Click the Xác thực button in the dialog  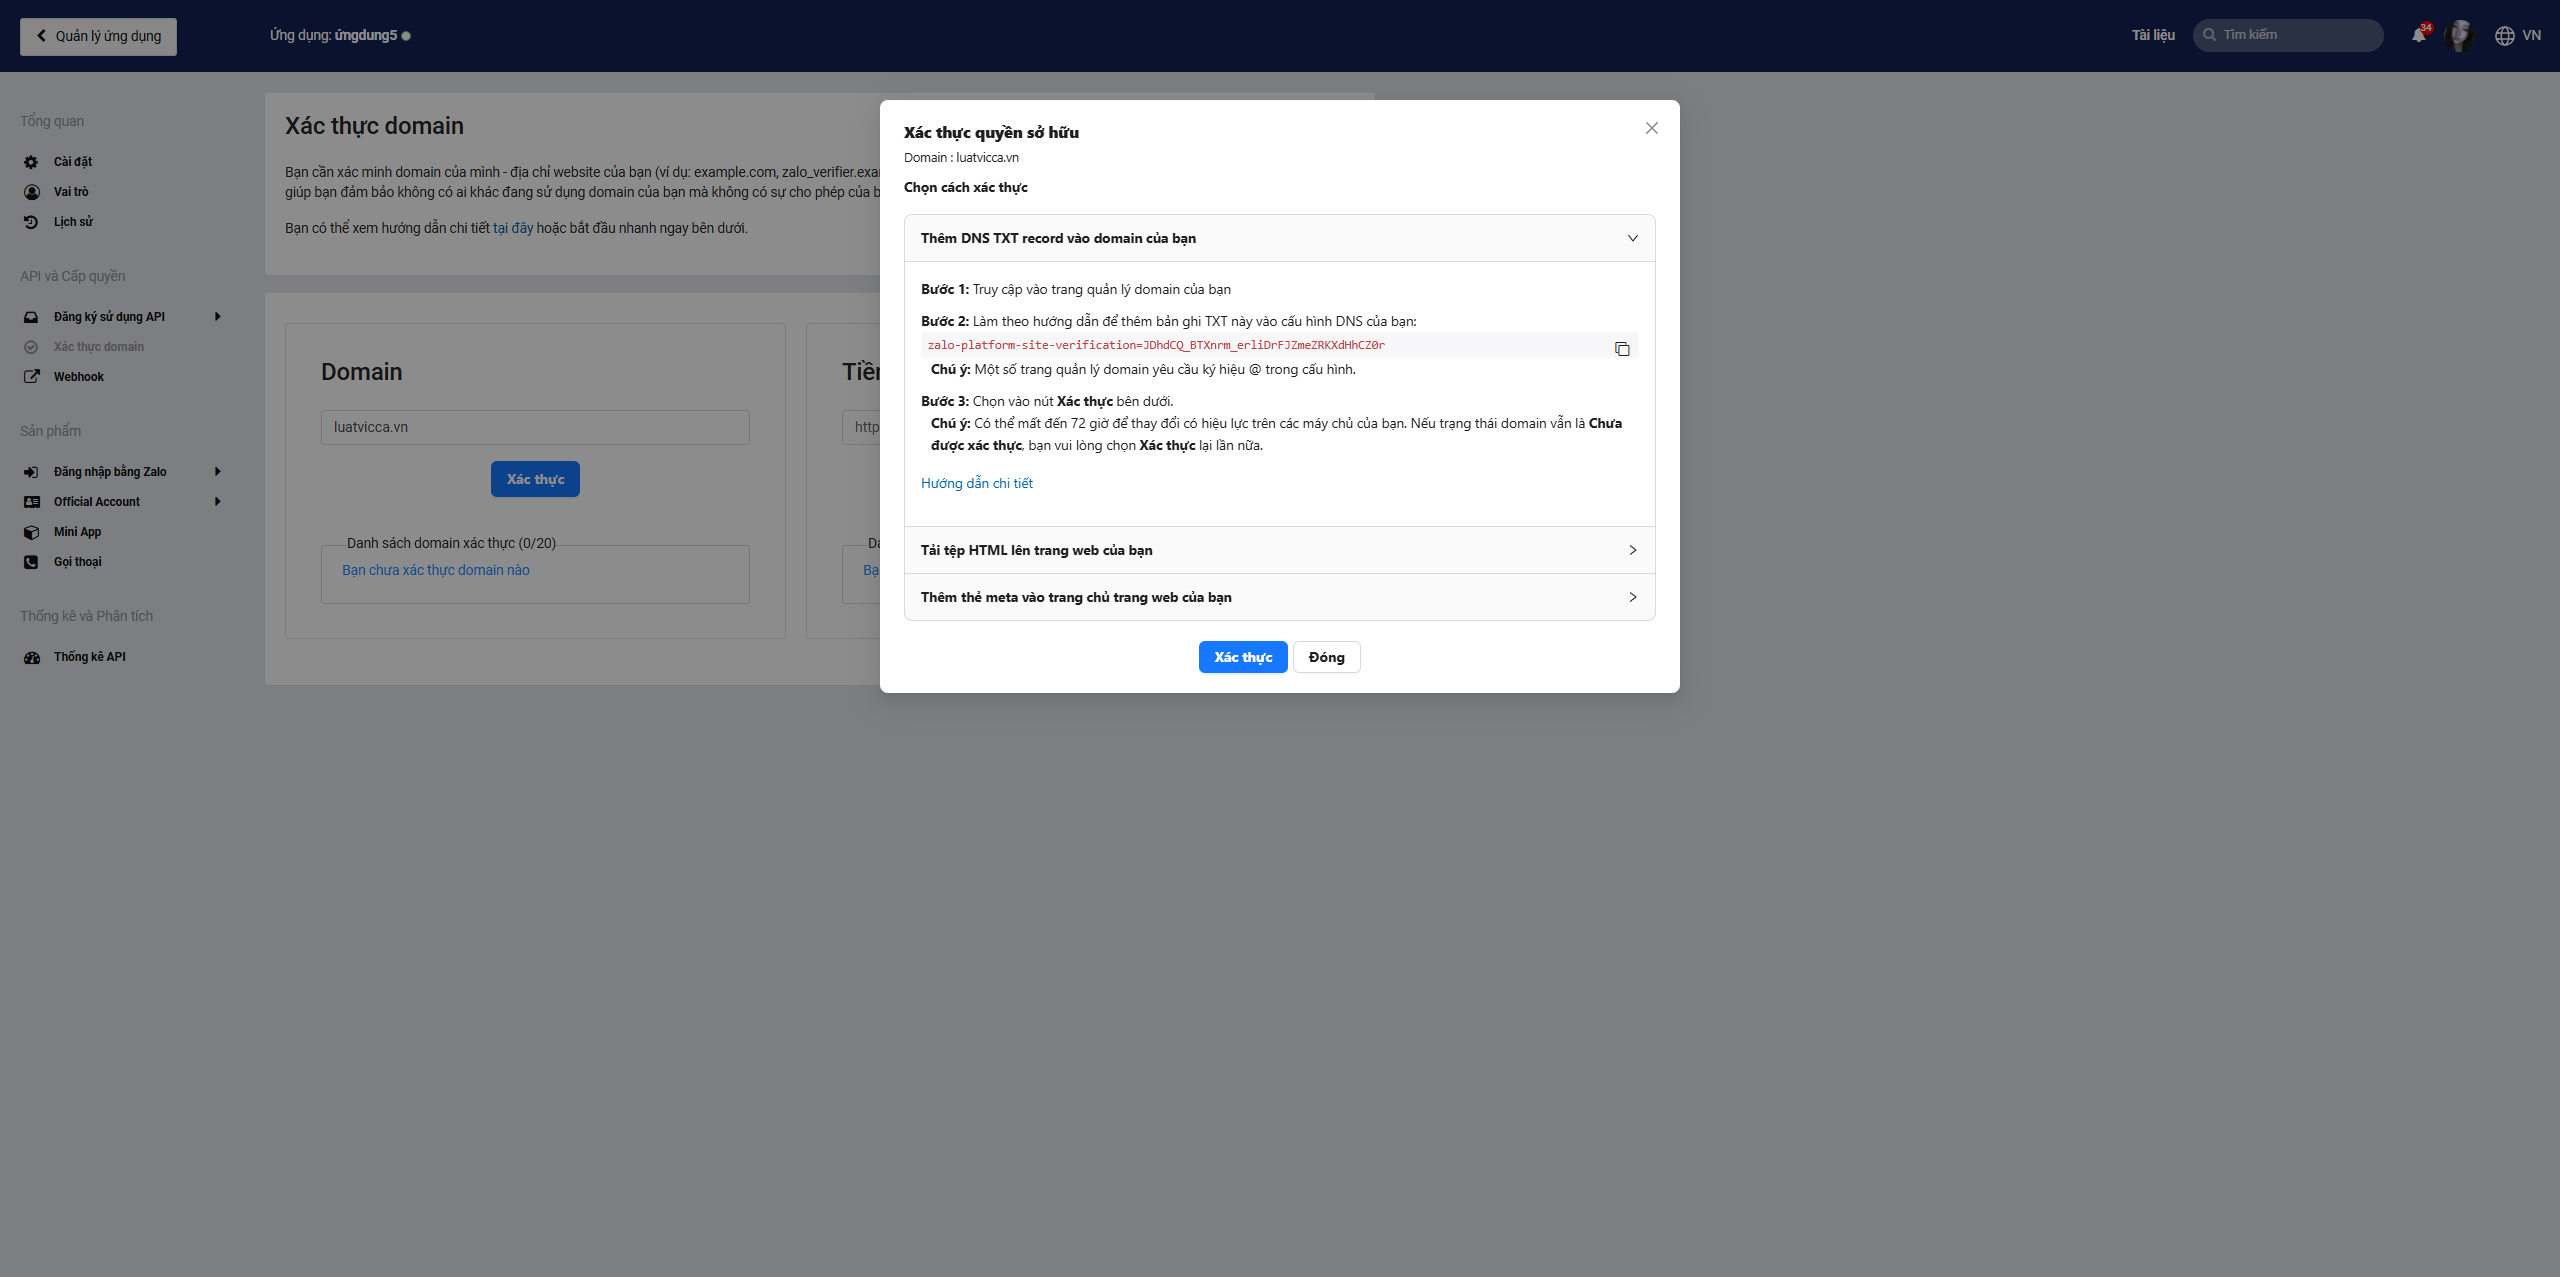click(x=1243, y=657)
